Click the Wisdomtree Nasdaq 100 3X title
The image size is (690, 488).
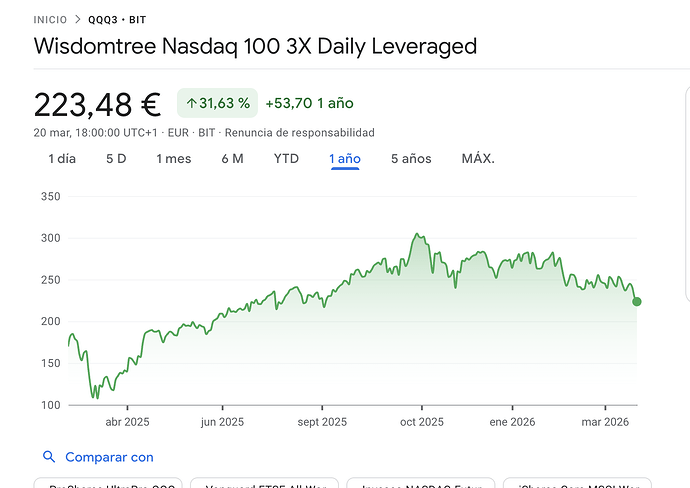pos(255,46)
